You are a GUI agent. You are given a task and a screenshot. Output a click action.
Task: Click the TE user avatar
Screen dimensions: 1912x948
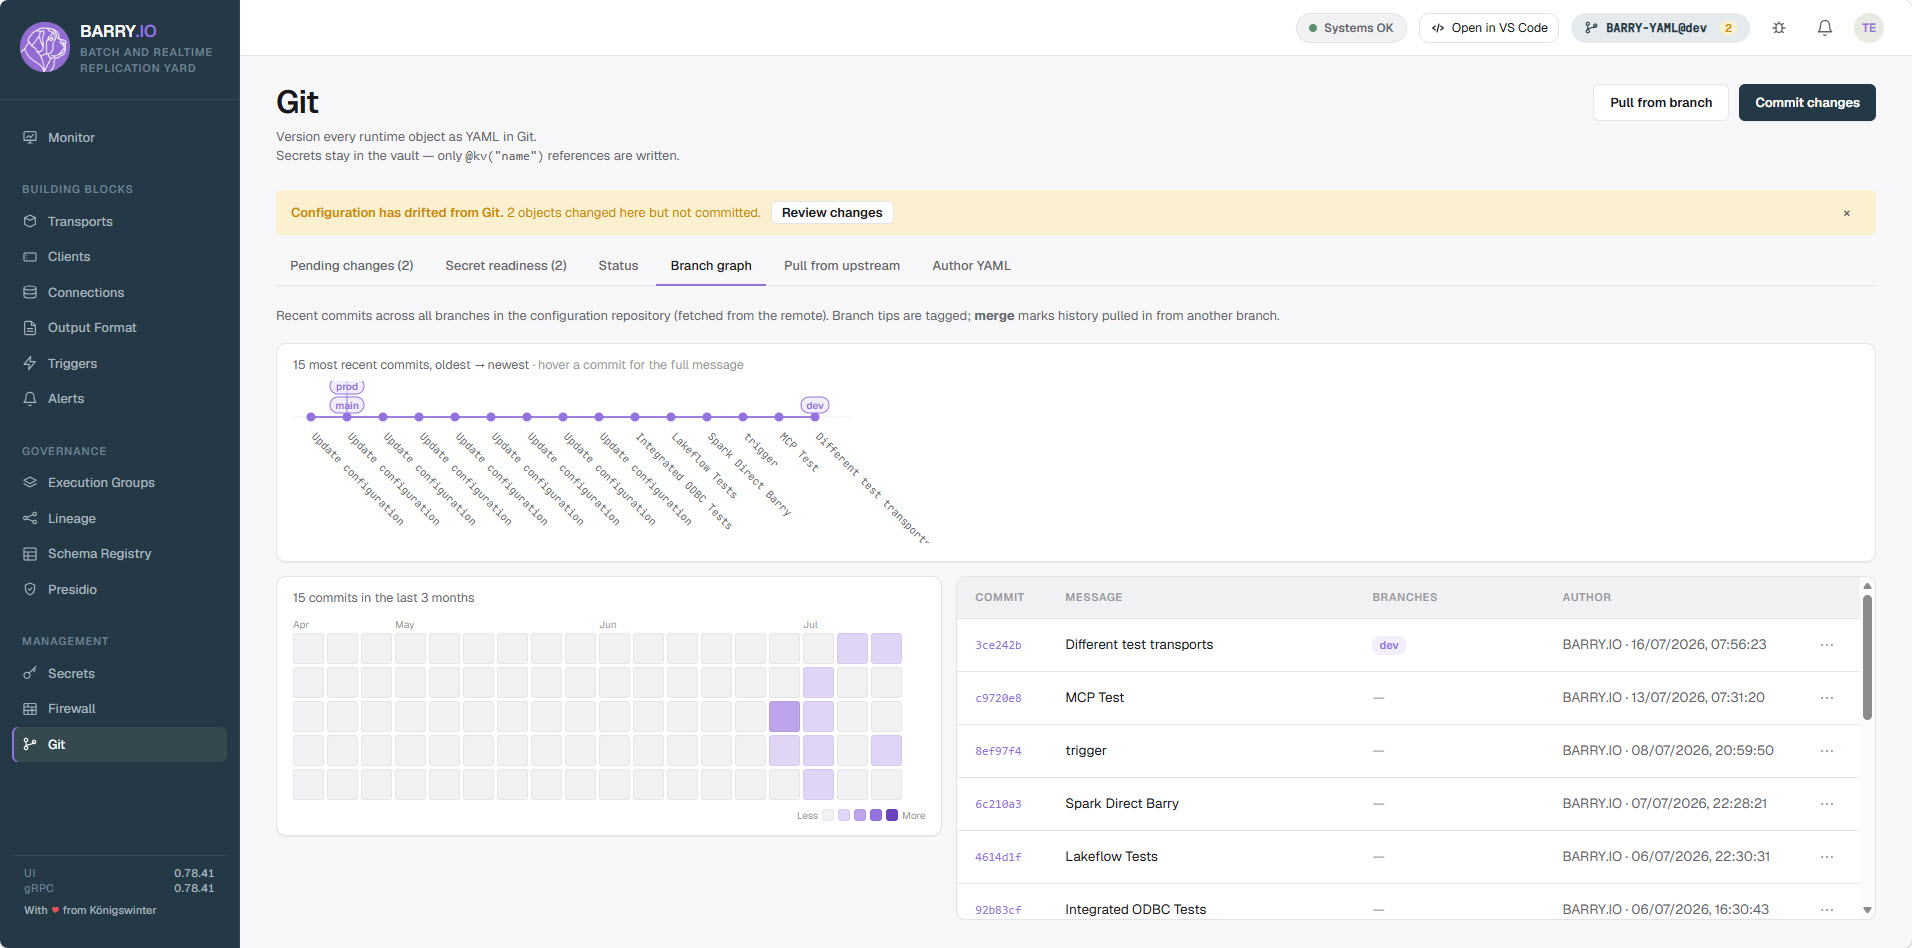[1868, 28]
